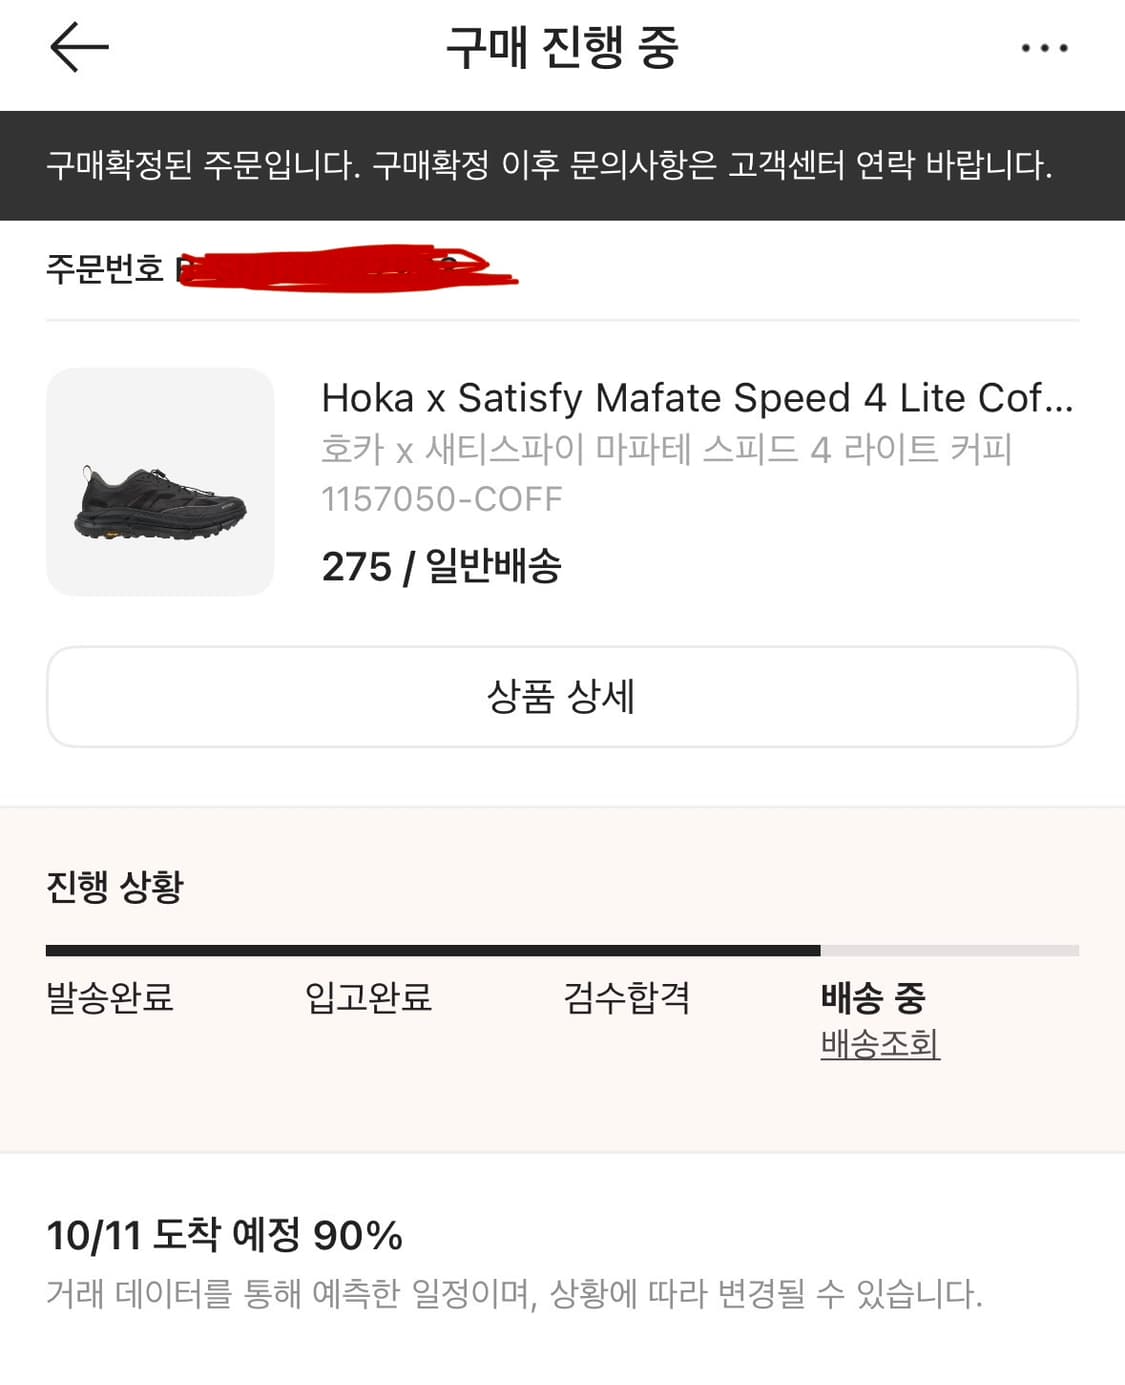Viewport: 1125px width, 1385px height.
Task: Tap the 275 / 일반배송 size label
Action: [x=441, y=566]
